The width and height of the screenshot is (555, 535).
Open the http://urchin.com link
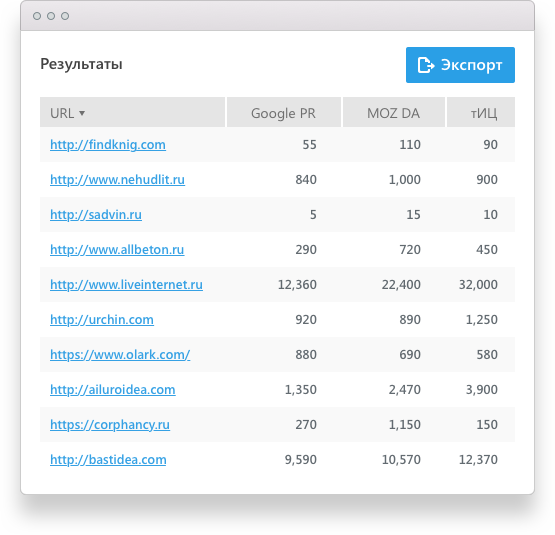coord(102,320)
